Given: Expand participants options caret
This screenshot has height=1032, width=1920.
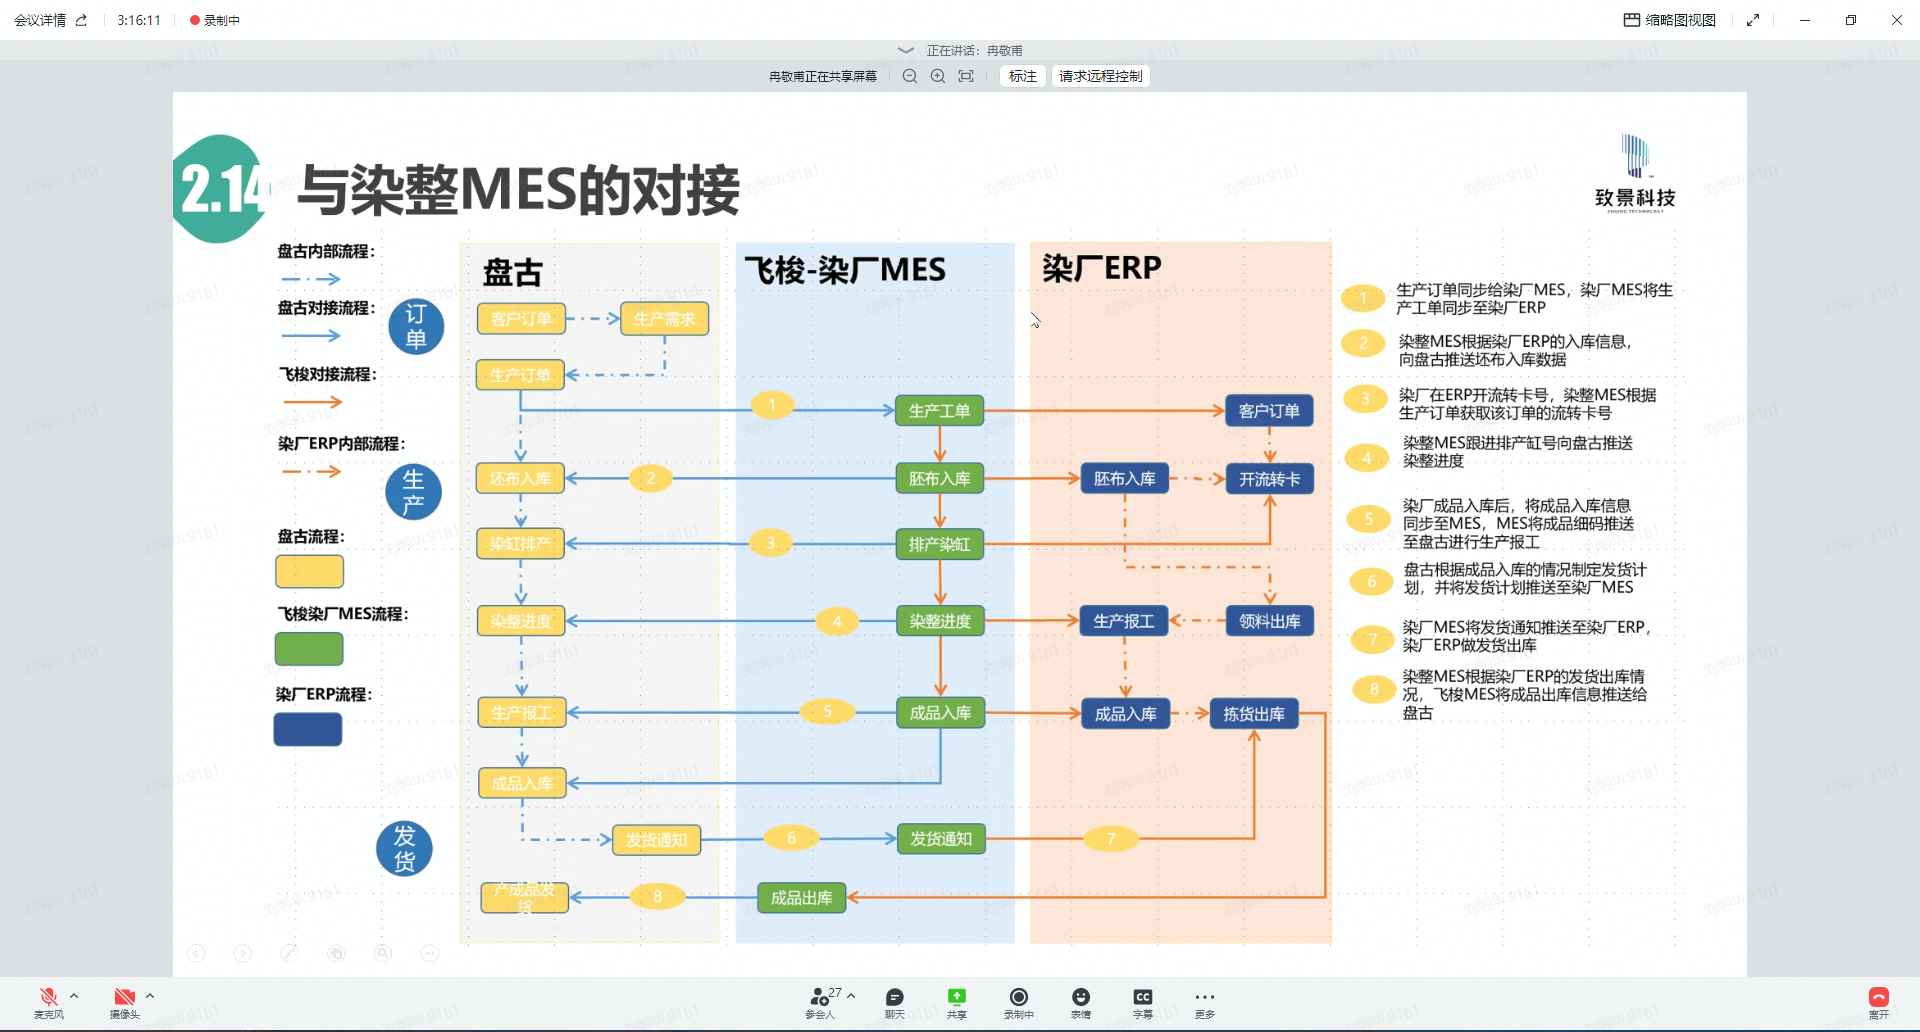Looking at the screenshot, I should click(x=851, y=996).
